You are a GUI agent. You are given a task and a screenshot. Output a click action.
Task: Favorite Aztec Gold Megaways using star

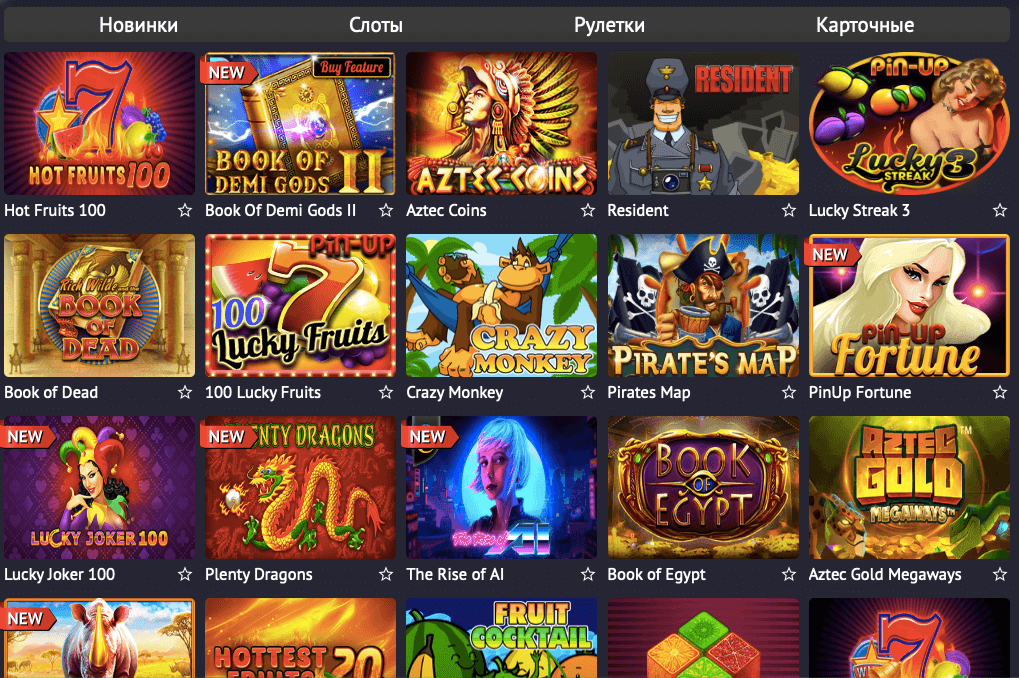pos(1000,574)
